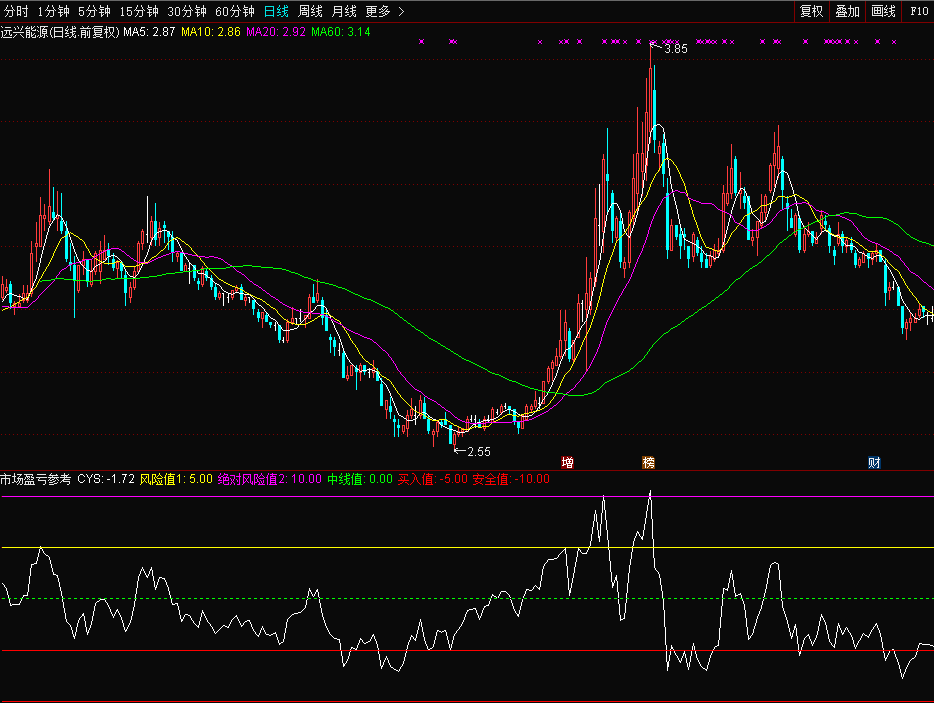
Task: Click the blue 财 event marker icon
Action: [x=874, y=462]
